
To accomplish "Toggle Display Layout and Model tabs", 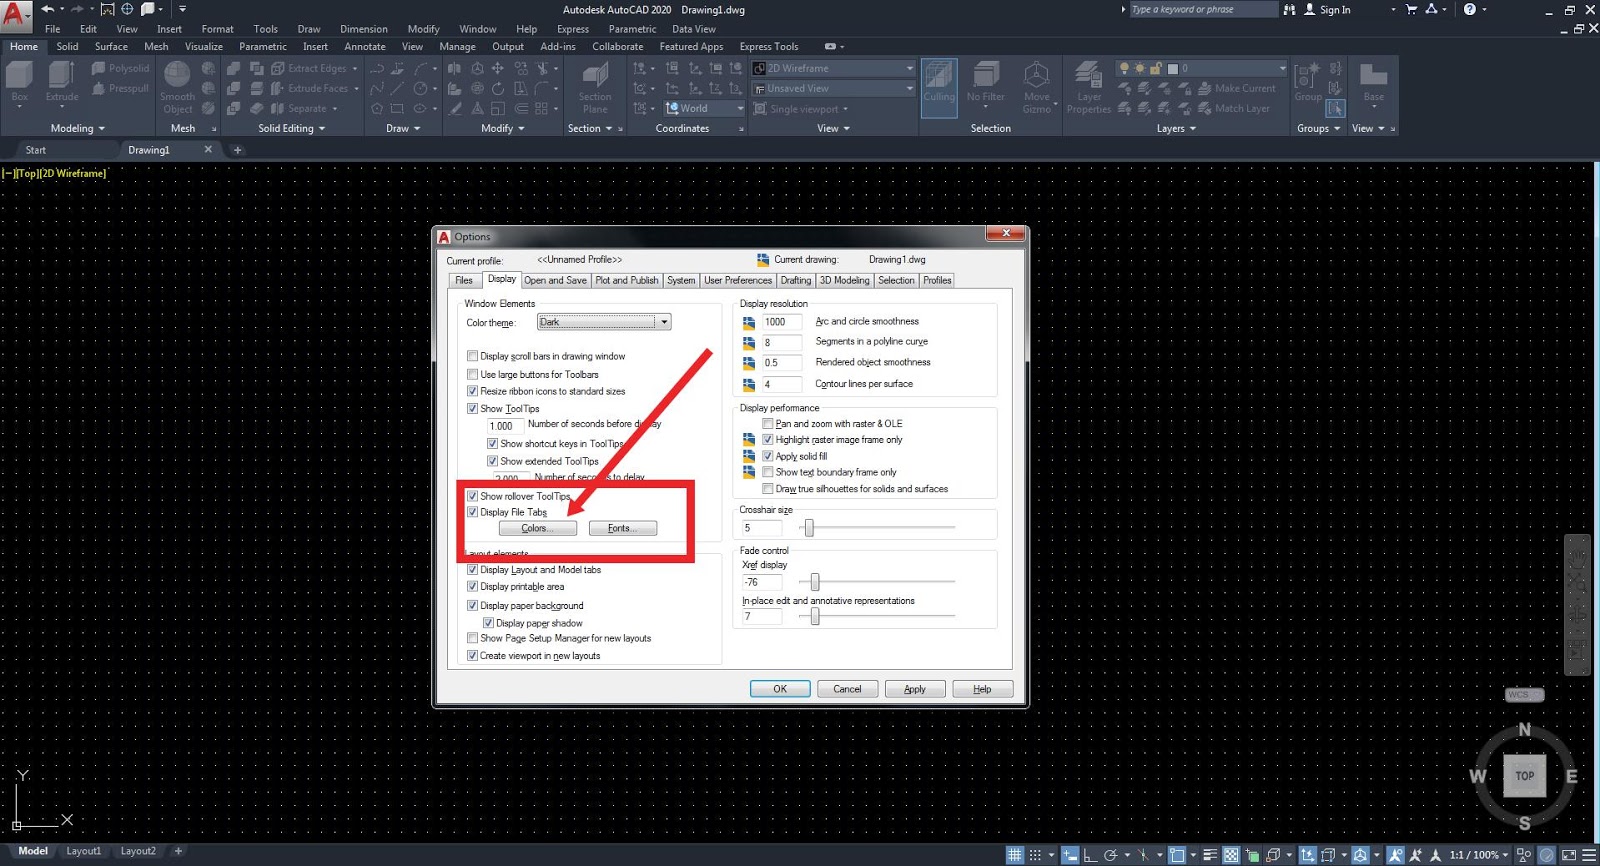I will (x=473, y=570).
